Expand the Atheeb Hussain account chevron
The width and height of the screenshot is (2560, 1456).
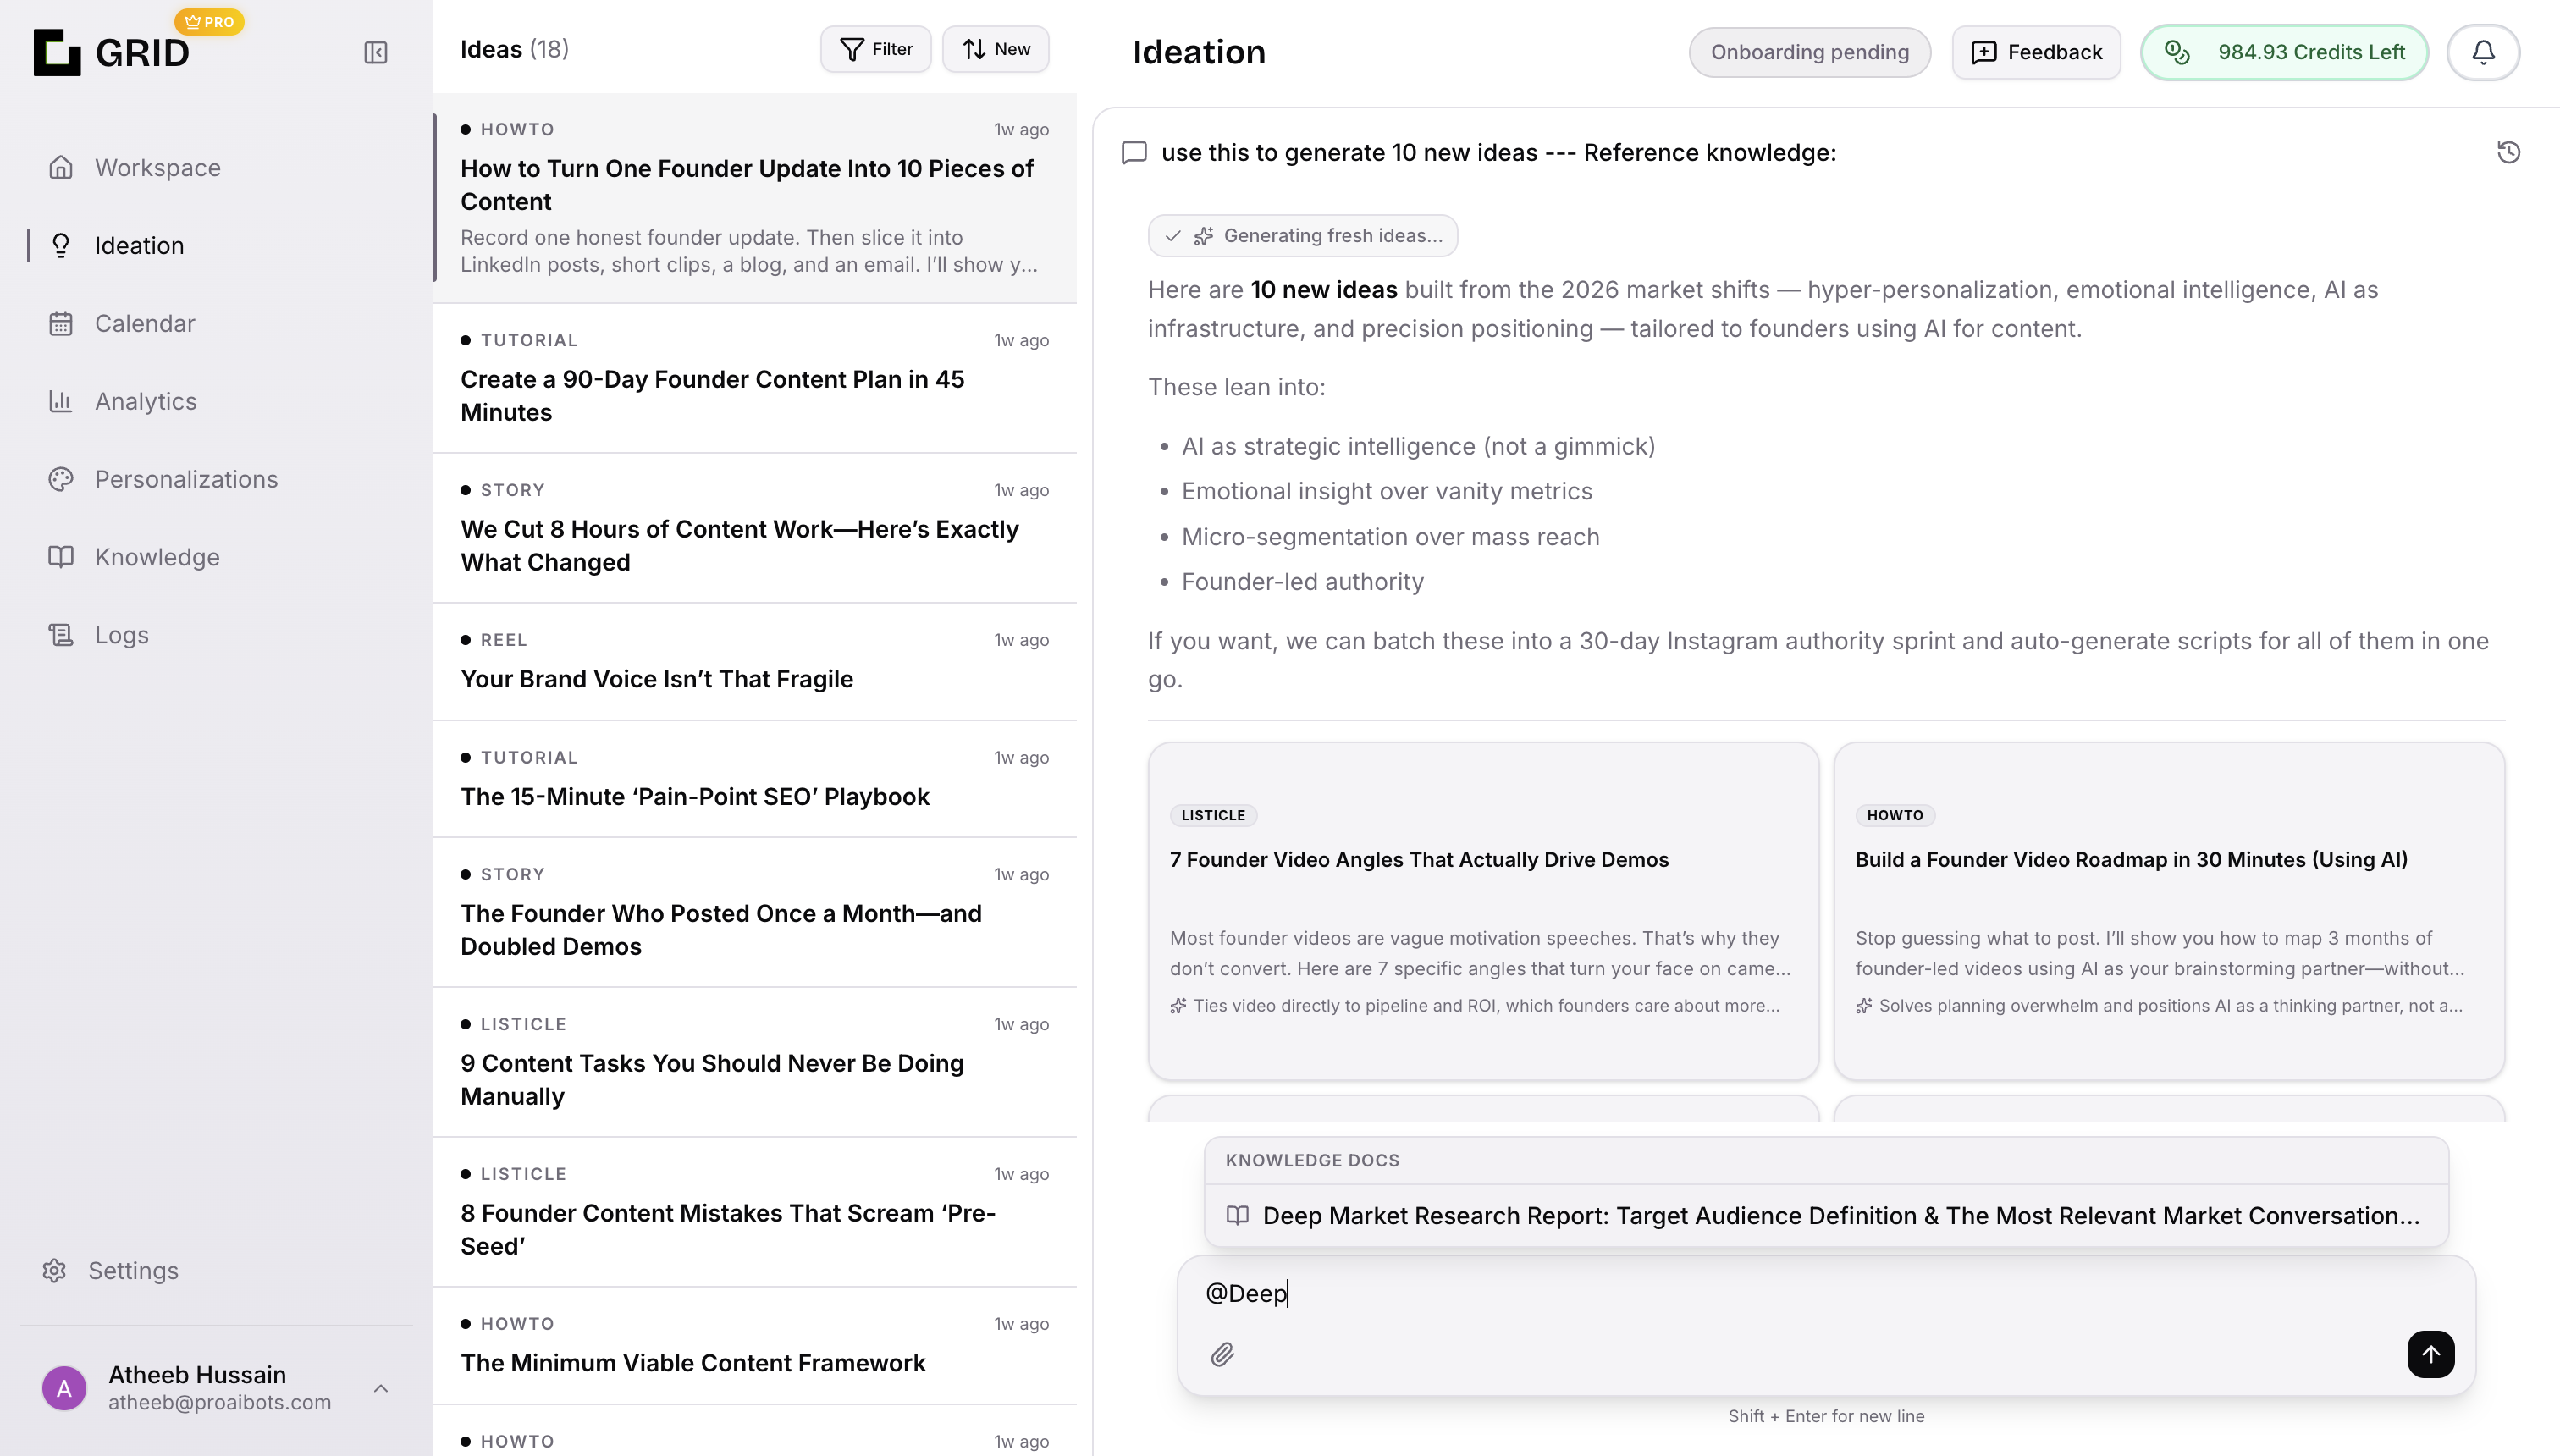coord(380,1388)
